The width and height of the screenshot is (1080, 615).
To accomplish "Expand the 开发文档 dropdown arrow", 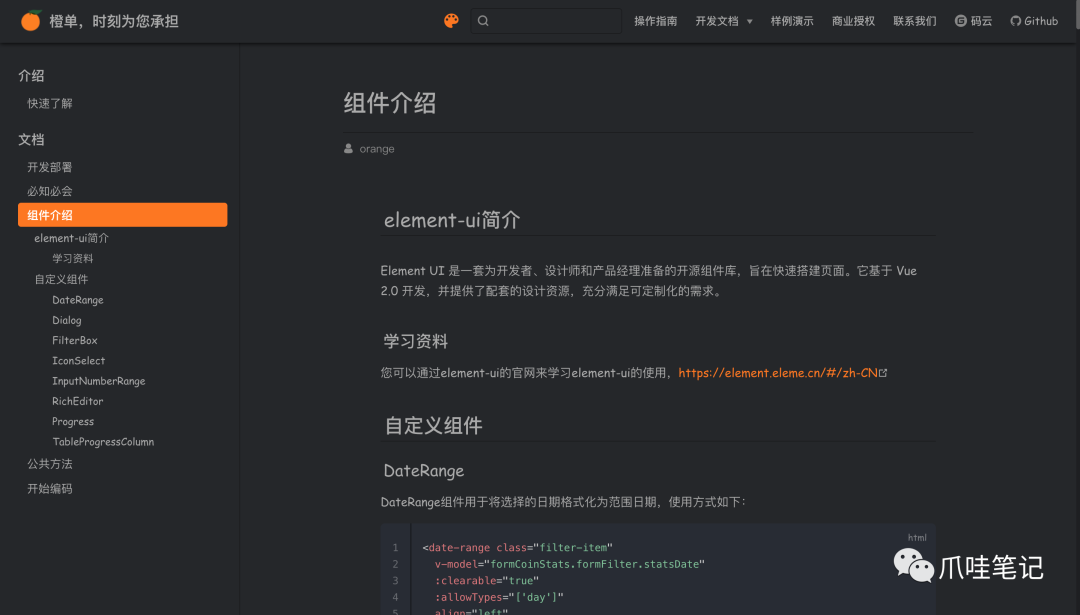I will [749, 22].
